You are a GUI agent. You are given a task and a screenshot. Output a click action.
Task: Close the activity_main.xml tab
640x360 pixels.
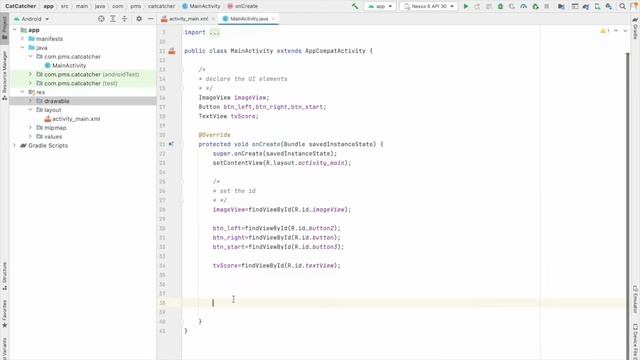(x=213, y=19)
